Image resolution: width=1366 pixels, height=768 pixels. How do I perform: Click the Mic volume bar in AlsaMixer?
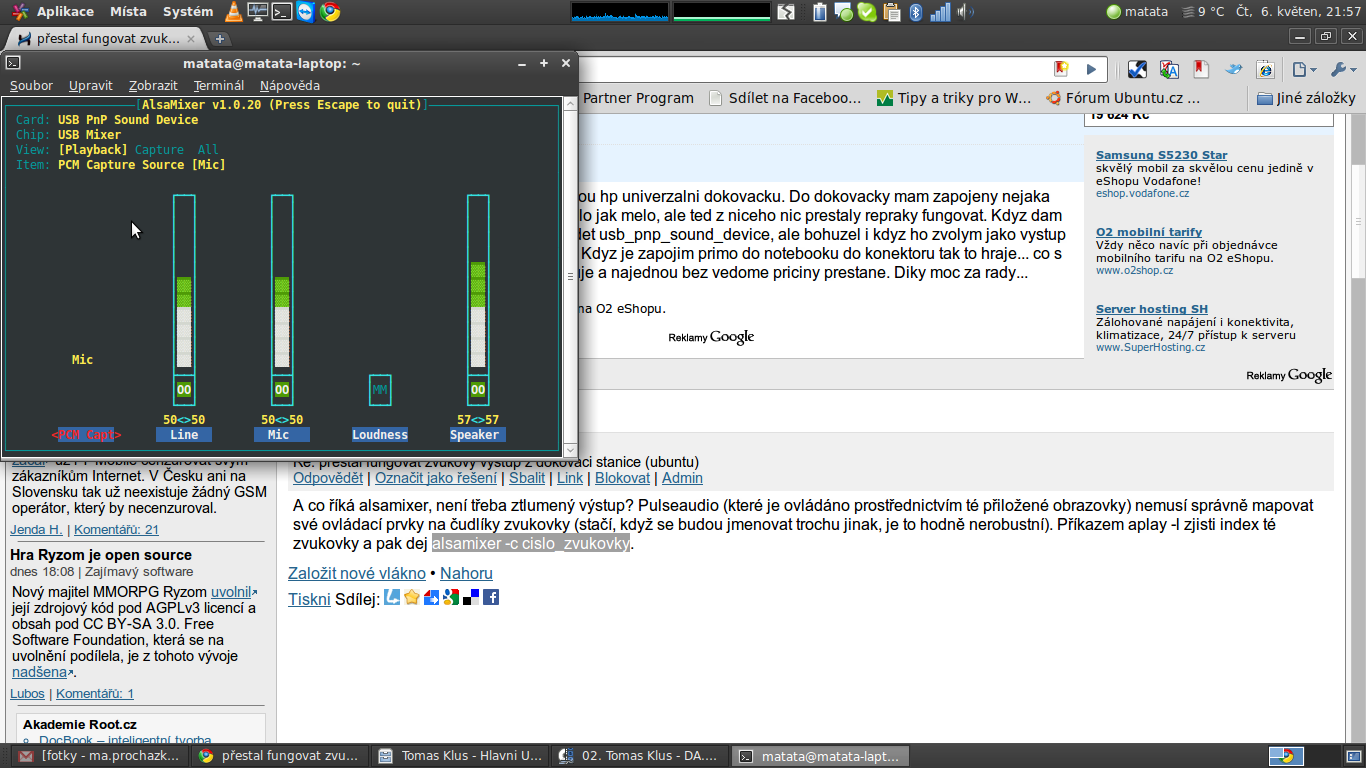282,283
